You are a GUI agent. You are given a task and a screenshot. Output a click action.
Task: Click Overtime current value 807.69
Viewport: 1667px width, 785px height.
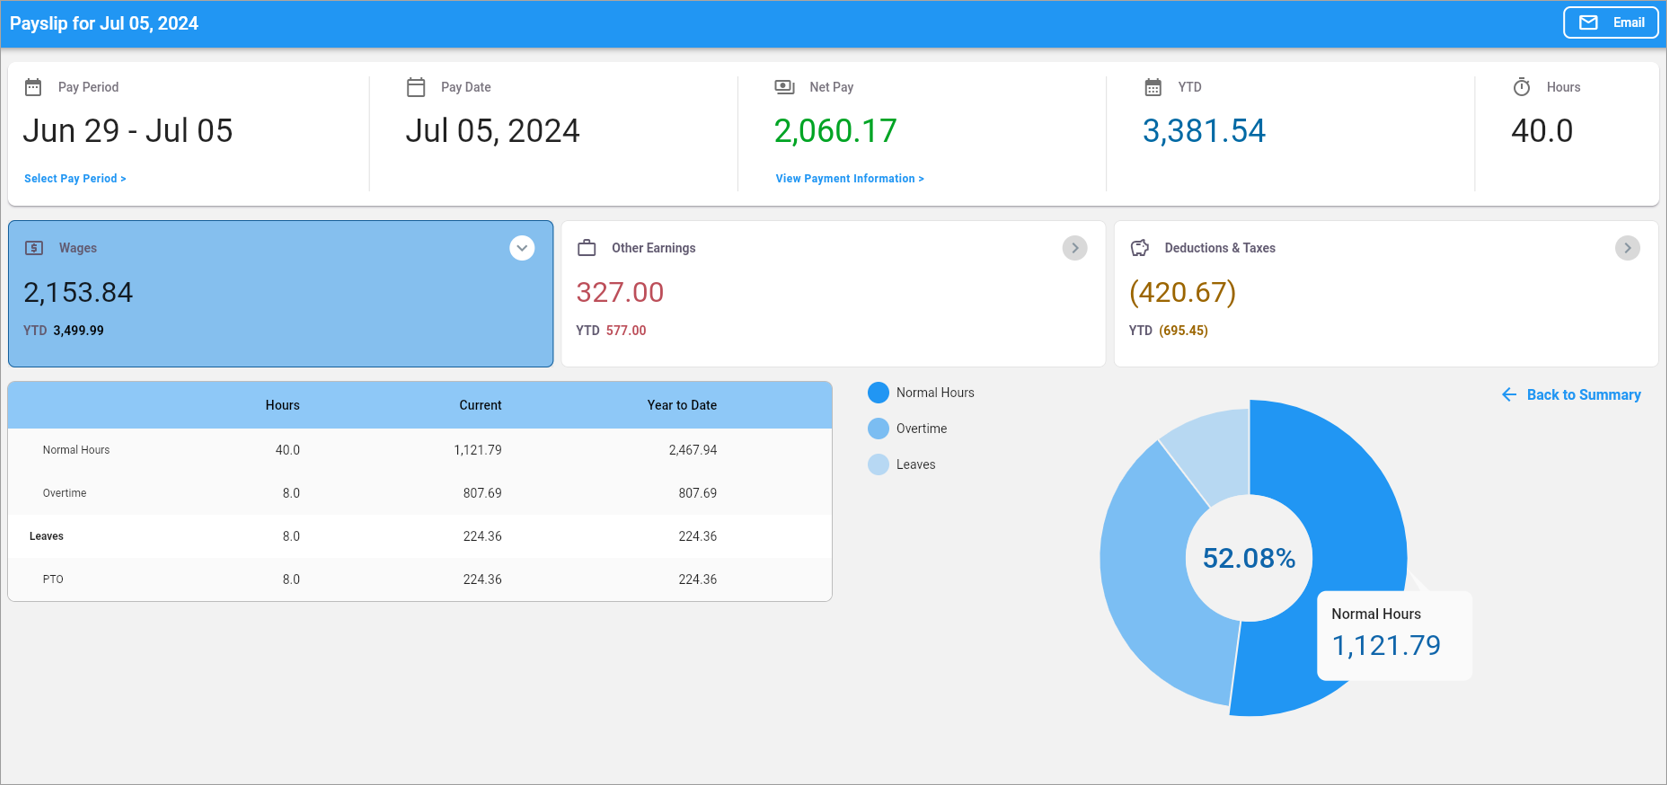tap(482, 493)
